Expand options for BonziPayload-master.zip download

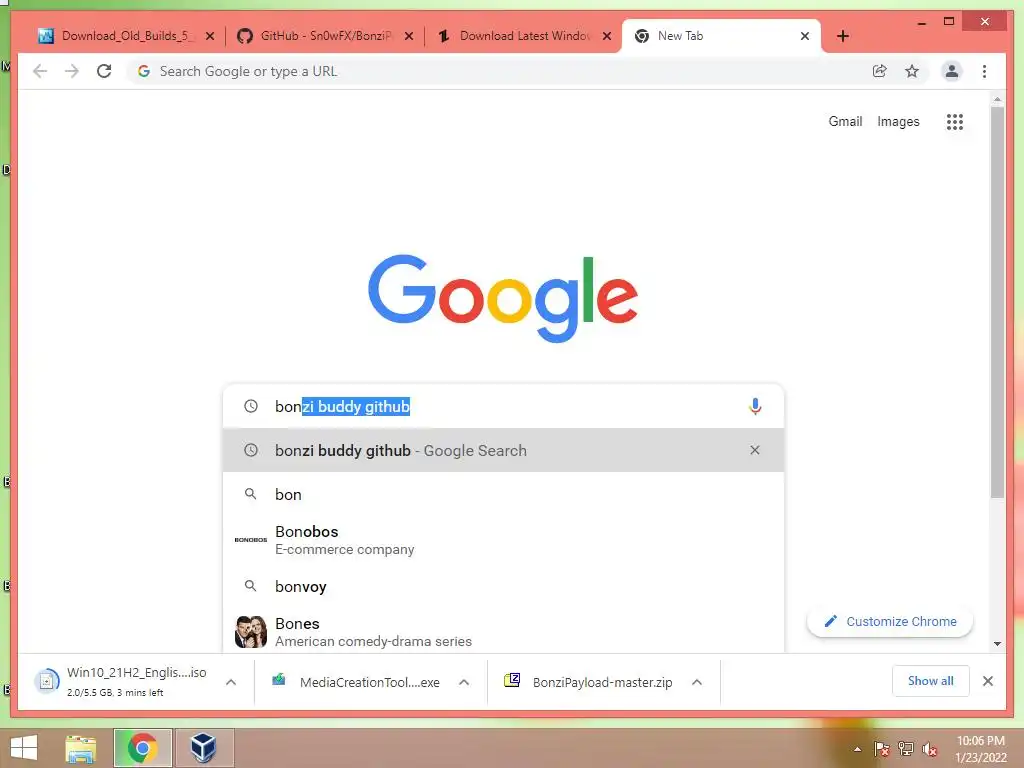point(697,682)
